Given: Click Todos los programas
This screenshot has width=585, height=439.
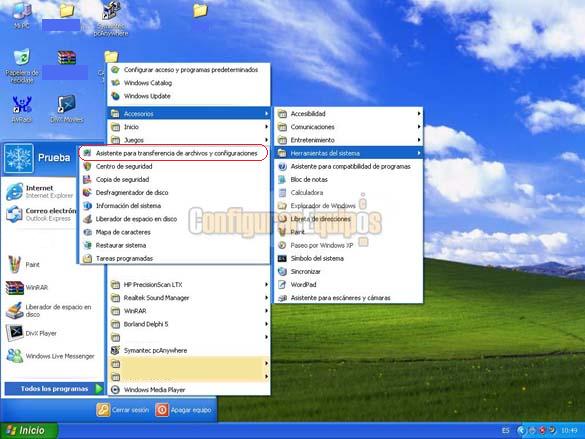Looking at the screenshot, I should pos(54,389).
